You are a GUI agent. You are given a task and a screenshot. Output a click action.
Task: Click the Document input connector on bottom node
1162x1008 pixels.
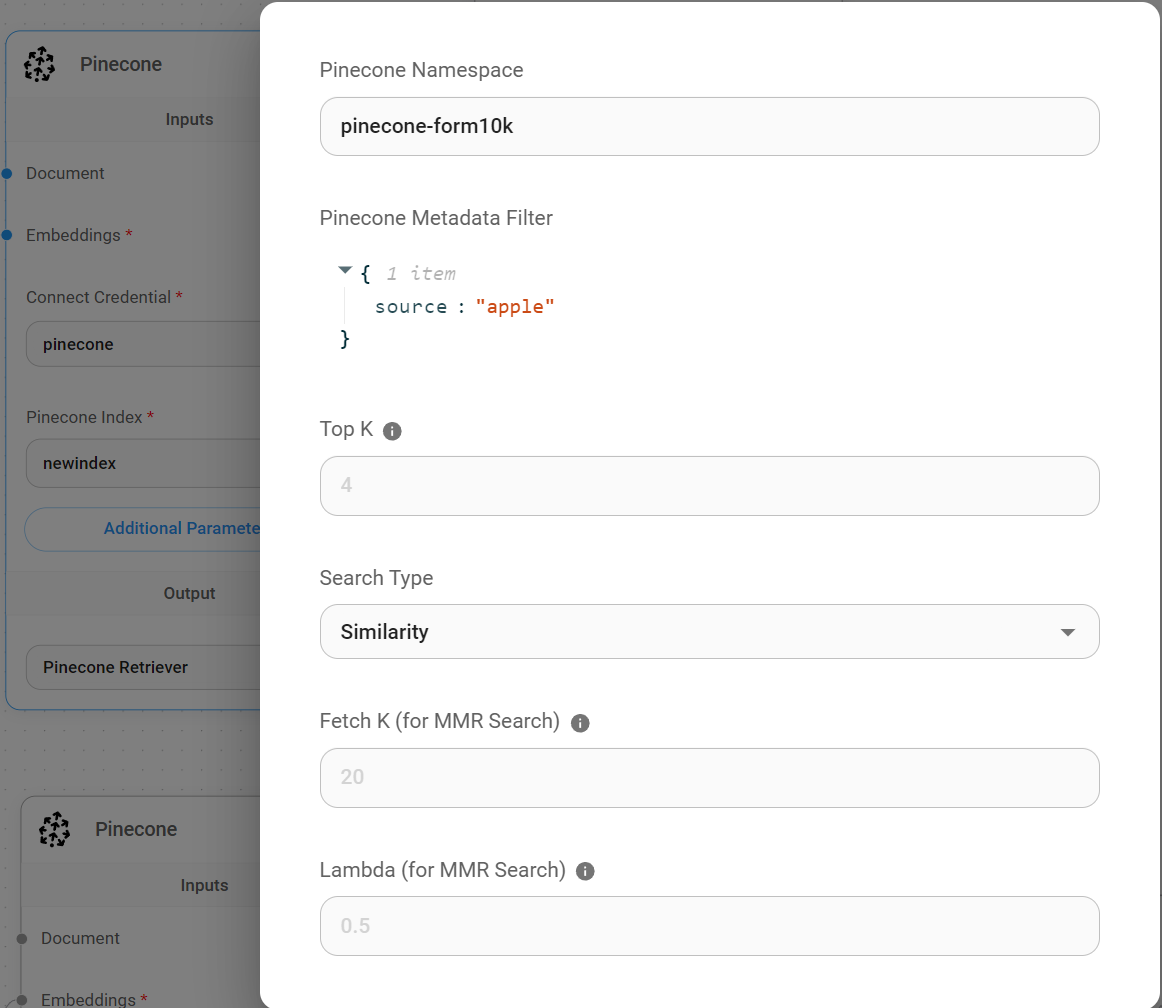coord(22,938)
